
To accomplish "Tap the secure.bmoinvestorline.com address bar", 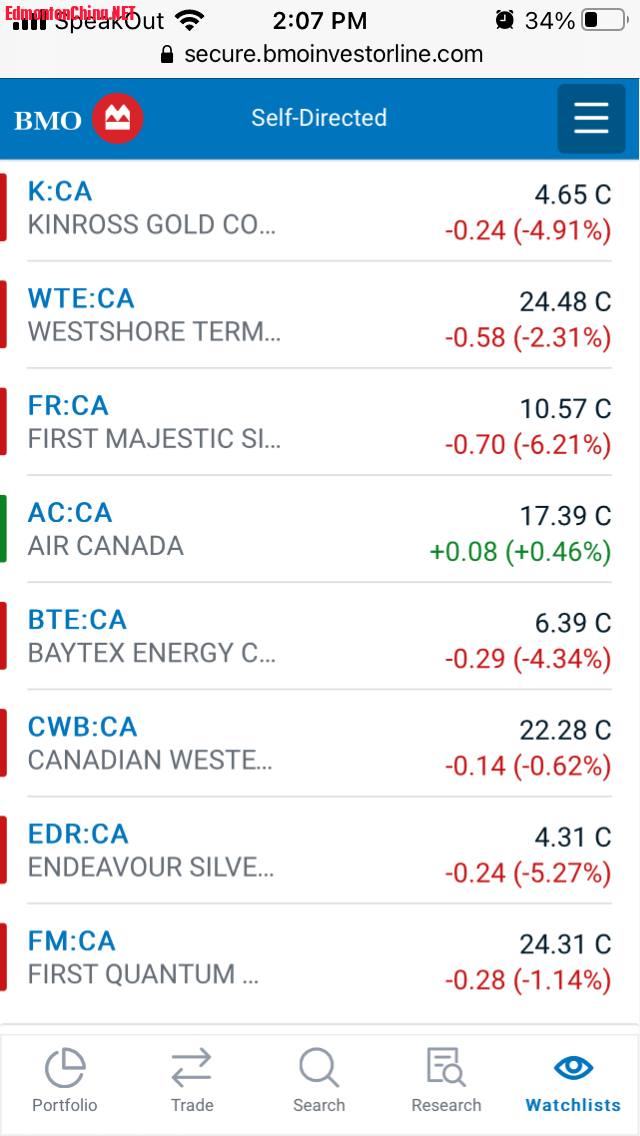I will pos(333,54).
